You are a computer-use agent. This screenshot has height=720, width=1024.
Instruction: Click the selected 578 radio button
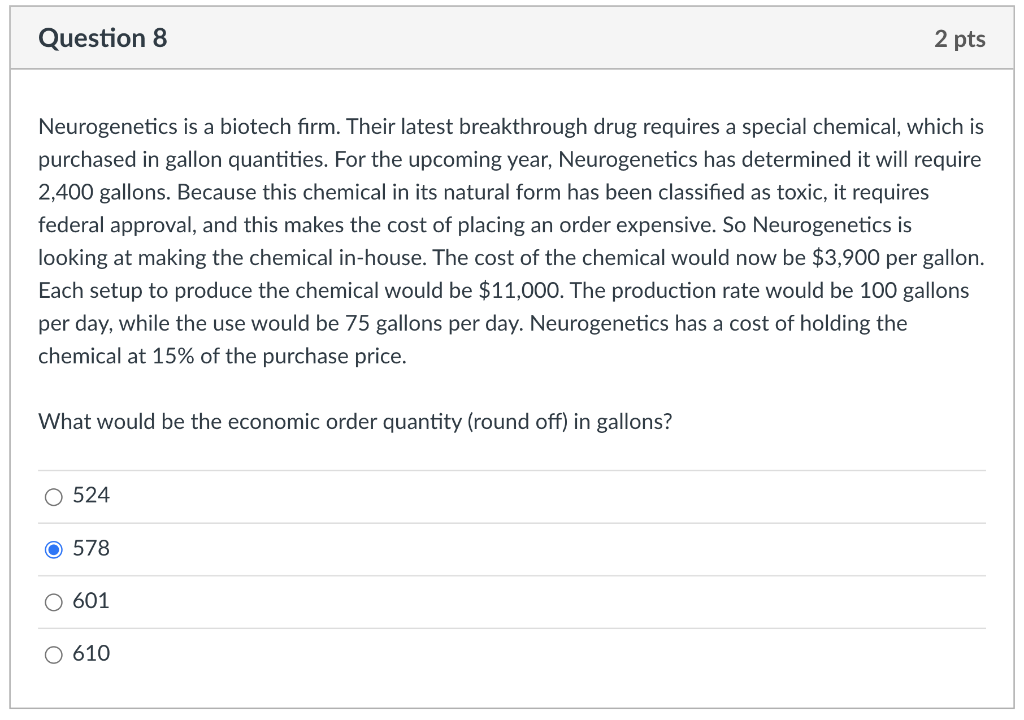coord(54,550)
